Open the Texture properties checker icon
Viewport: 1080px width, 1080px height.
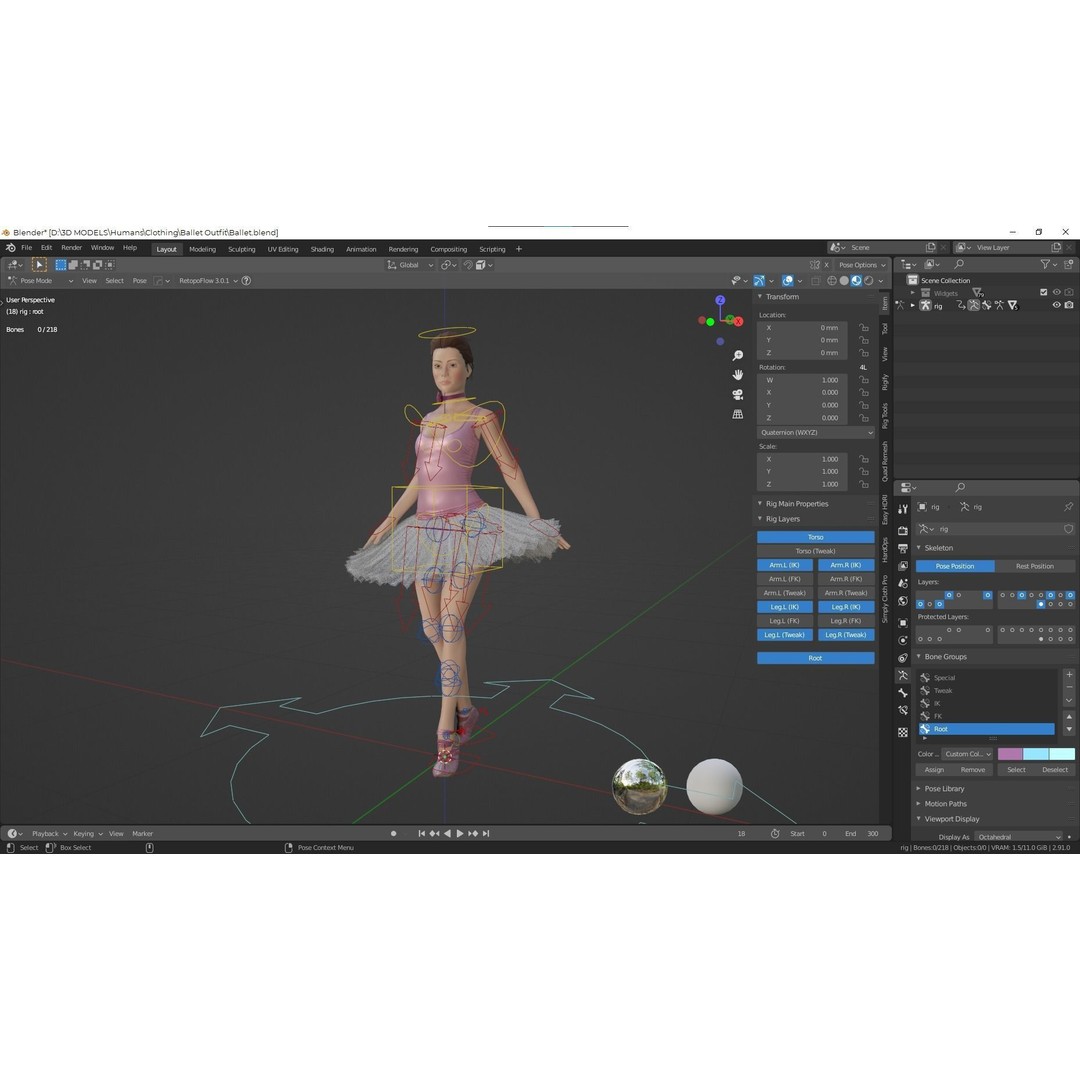[x=903, y=732]
